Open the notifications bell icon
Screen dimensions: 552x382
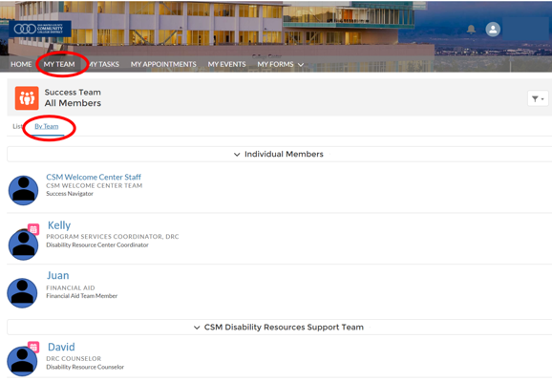(x=471, y=30)
